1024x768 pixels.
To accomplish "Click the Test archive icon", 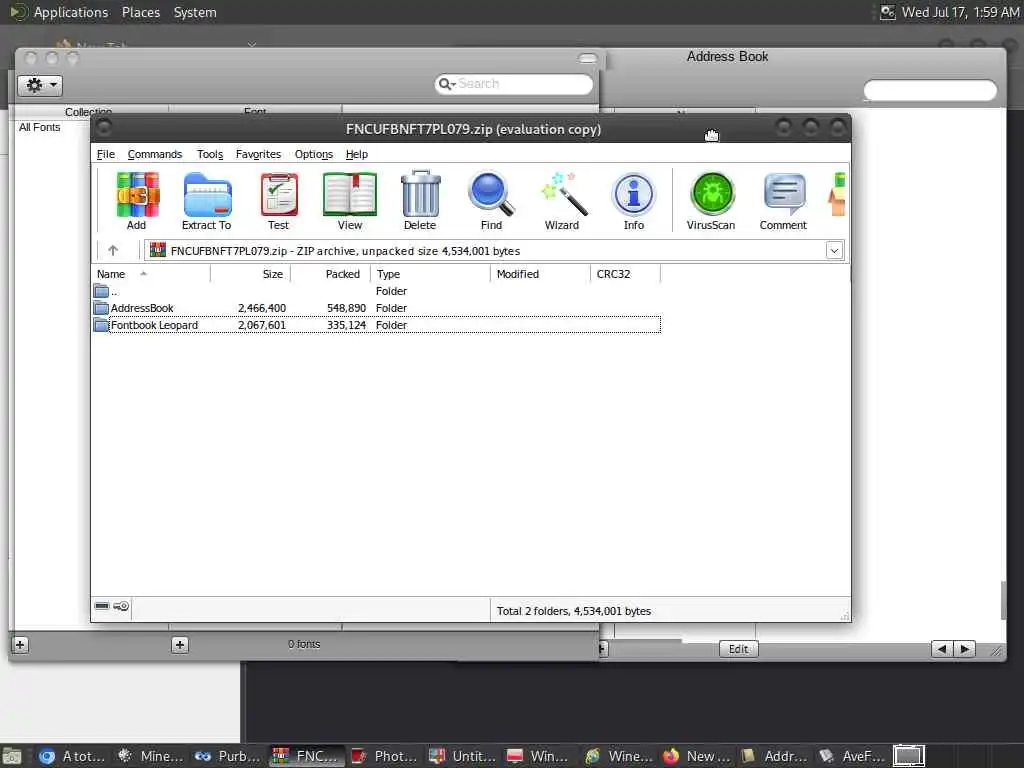I will point(279,194).
